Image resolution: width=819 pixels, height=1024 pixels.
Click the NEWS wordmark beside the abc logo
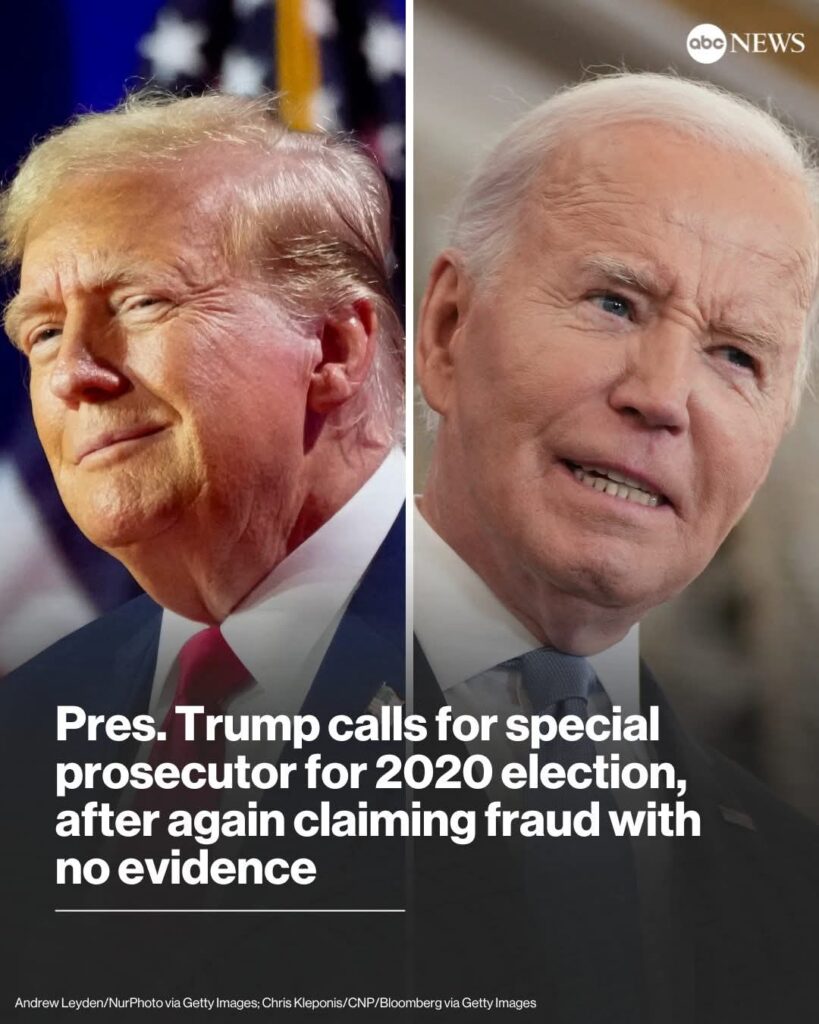tap(767, 43)
